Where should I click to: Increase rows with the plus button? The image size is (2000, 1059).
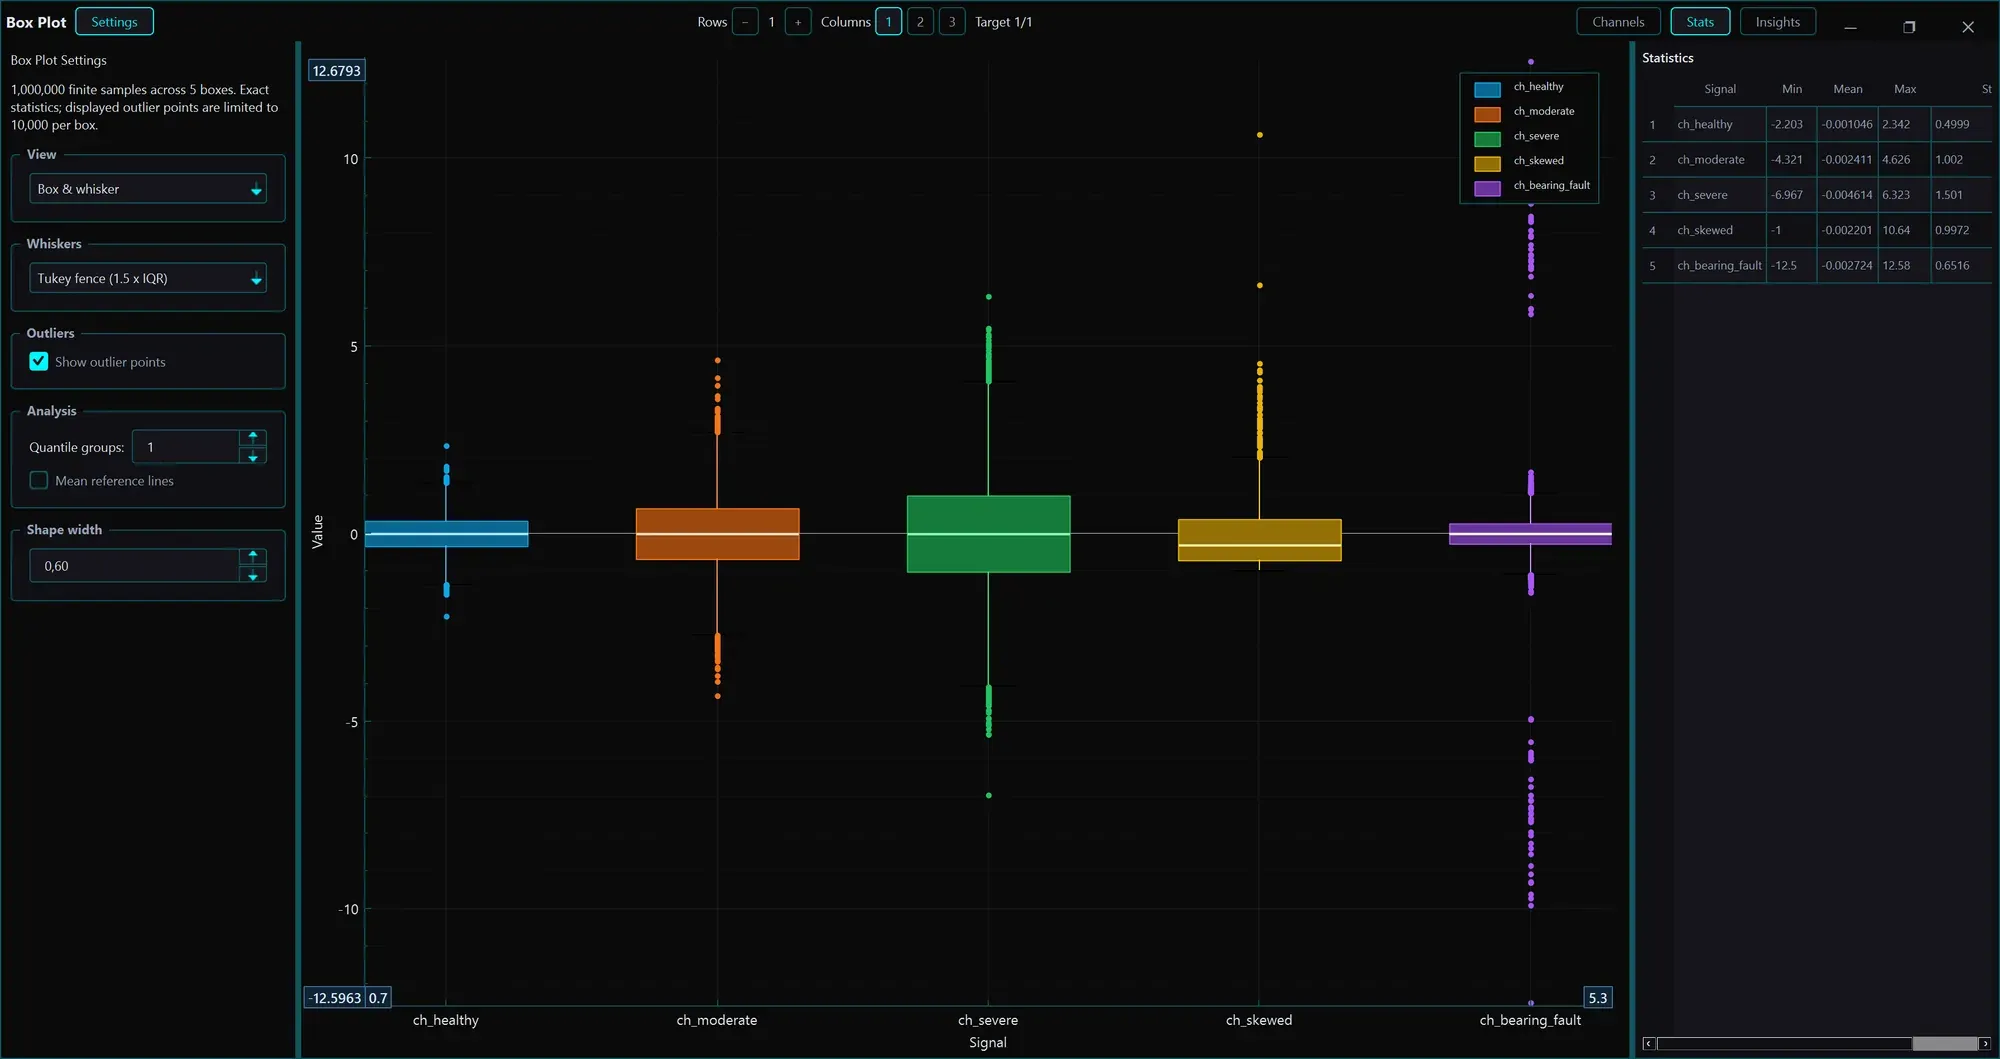click(x=798, y=22)
